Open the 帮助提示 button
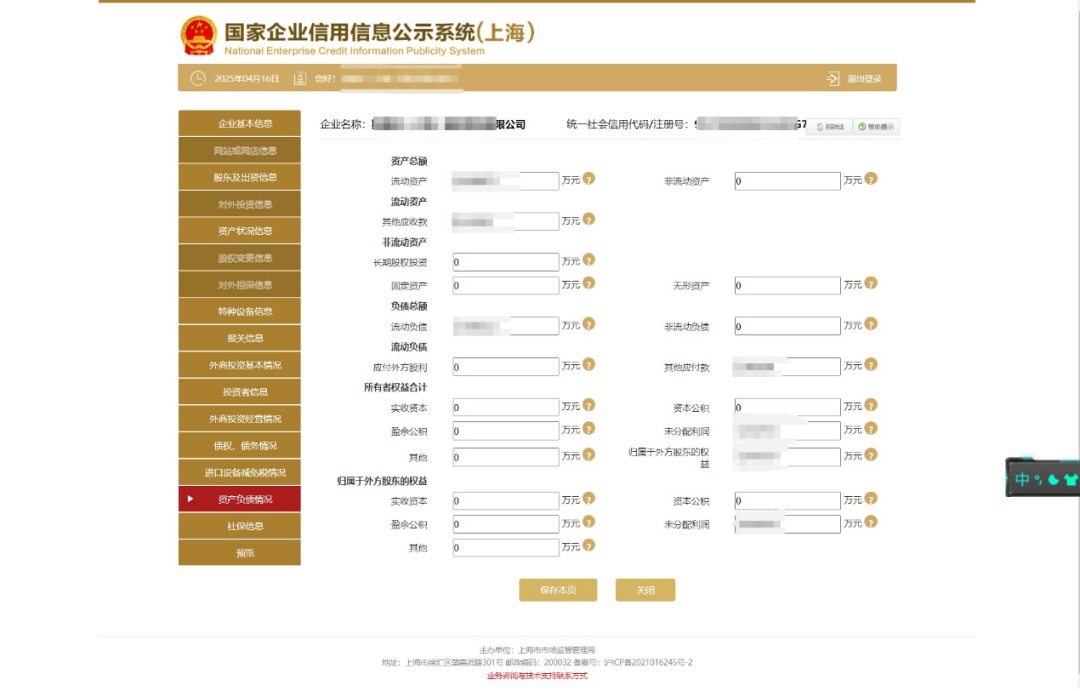This screenshot has width=1080, height=691. pos(876,127)
